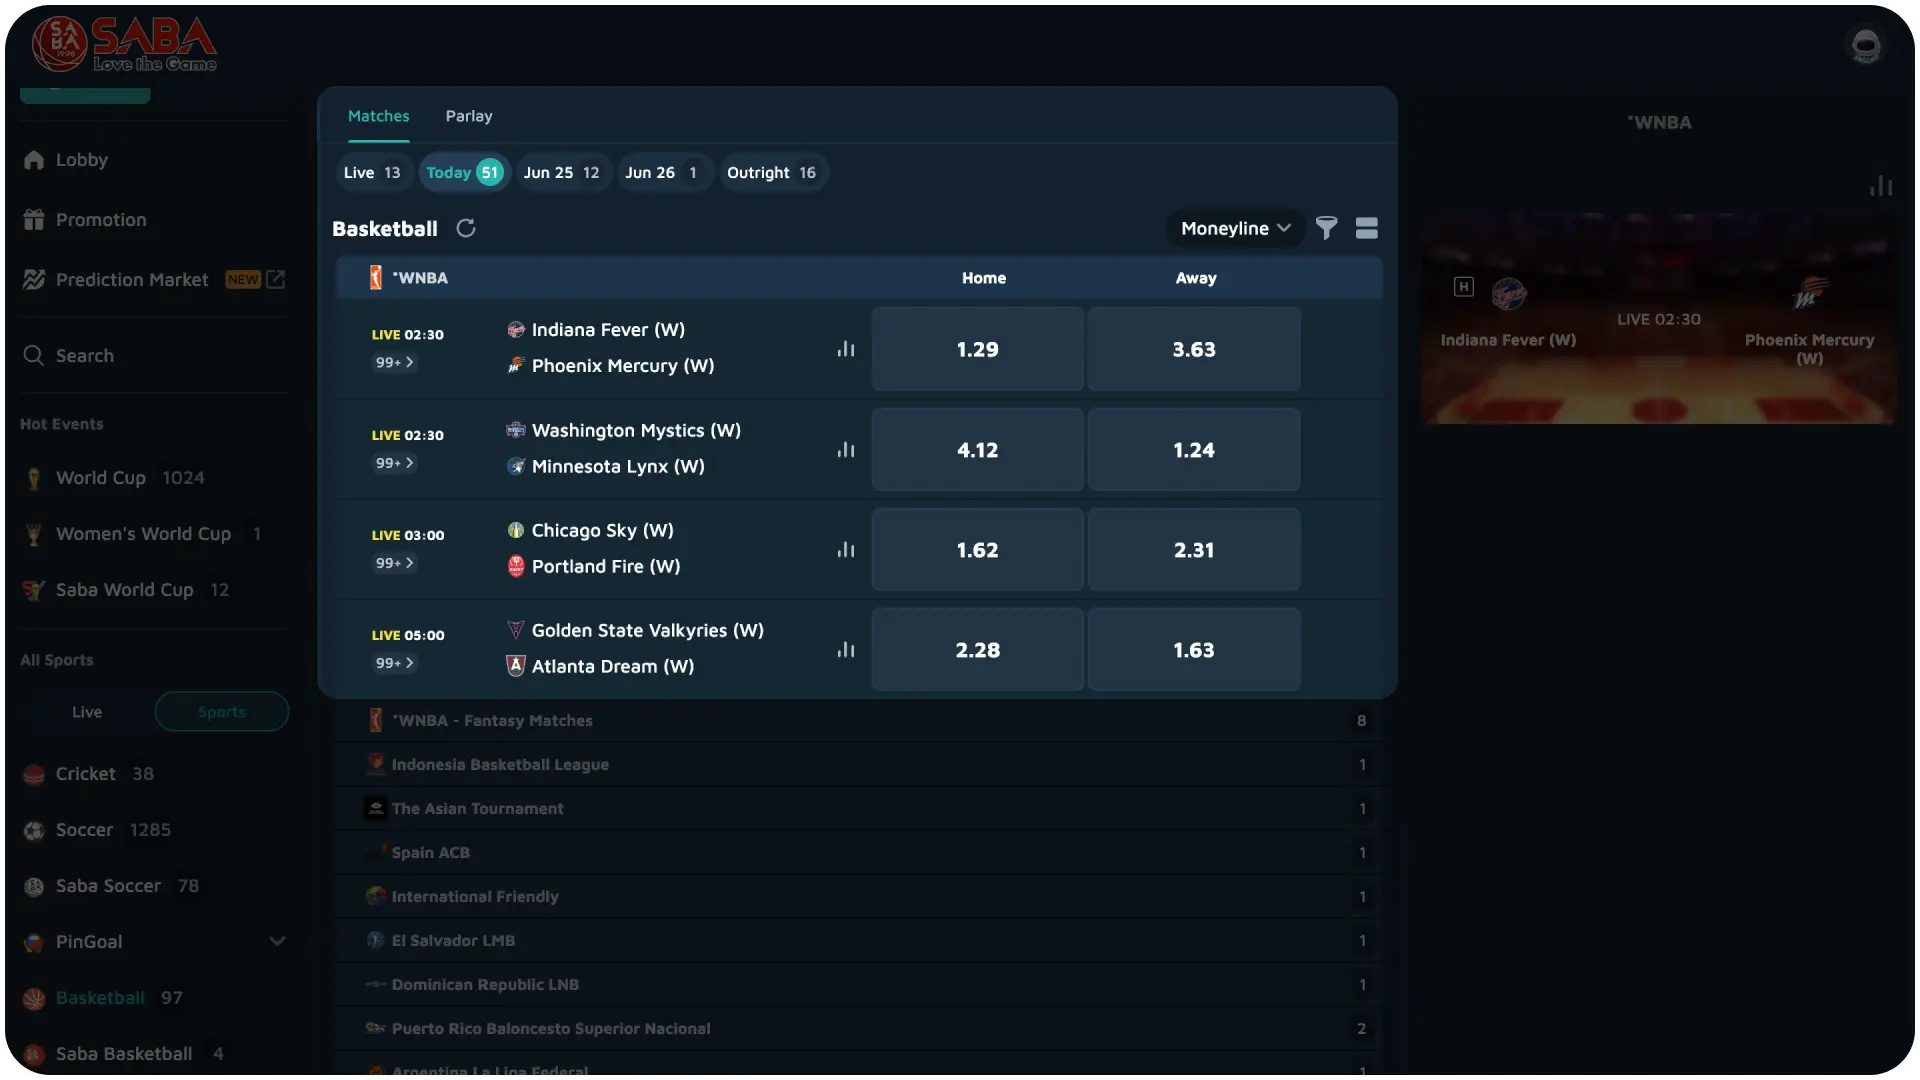Toggle sidebar to Sports mode
Screen dimensions: 1920x1080
click(222, 712)
